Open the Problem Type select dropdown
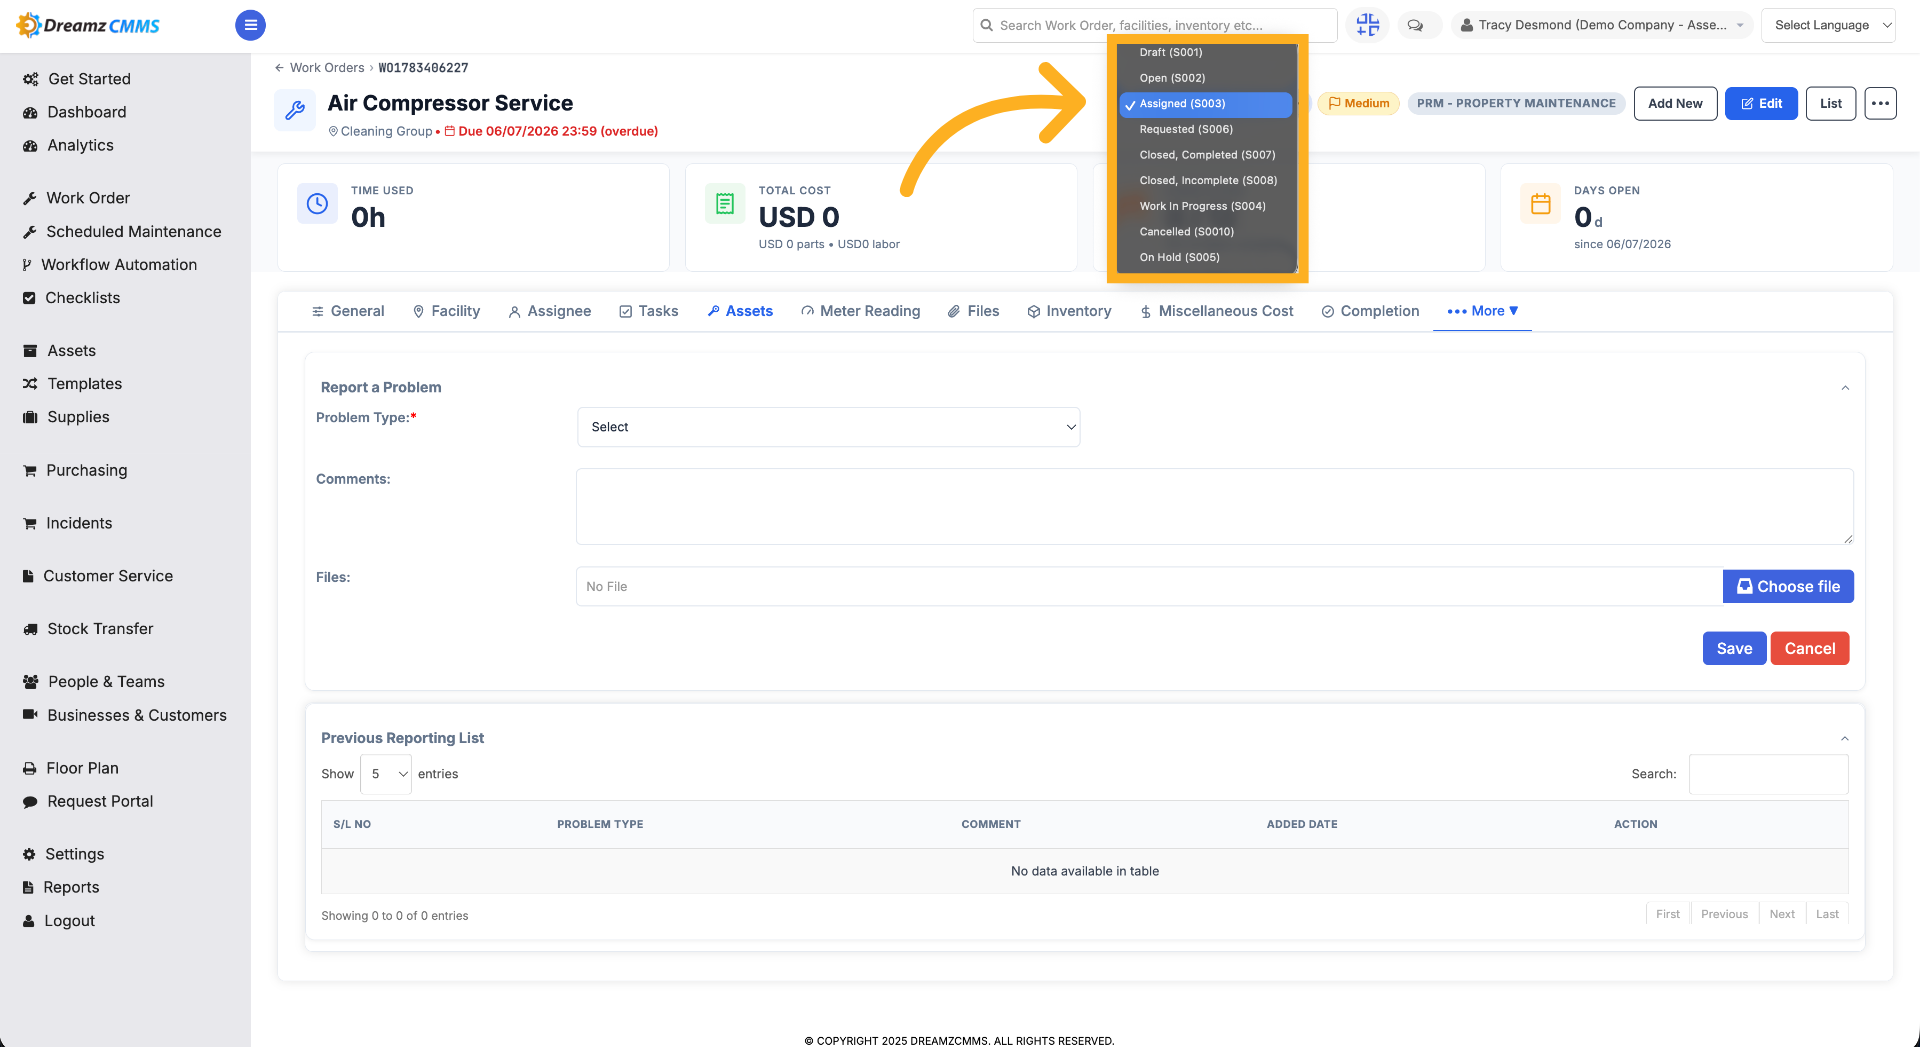 (x=828, y=427)
